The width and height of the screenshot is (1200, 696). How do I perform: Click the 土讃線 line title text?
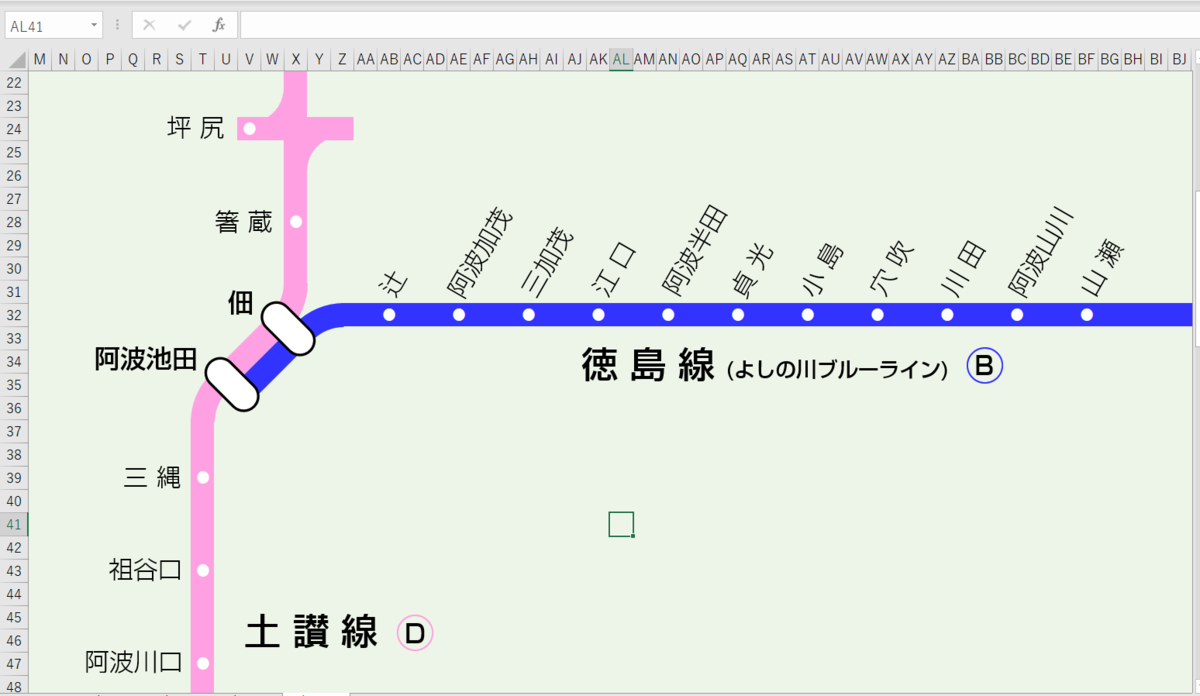312,633
